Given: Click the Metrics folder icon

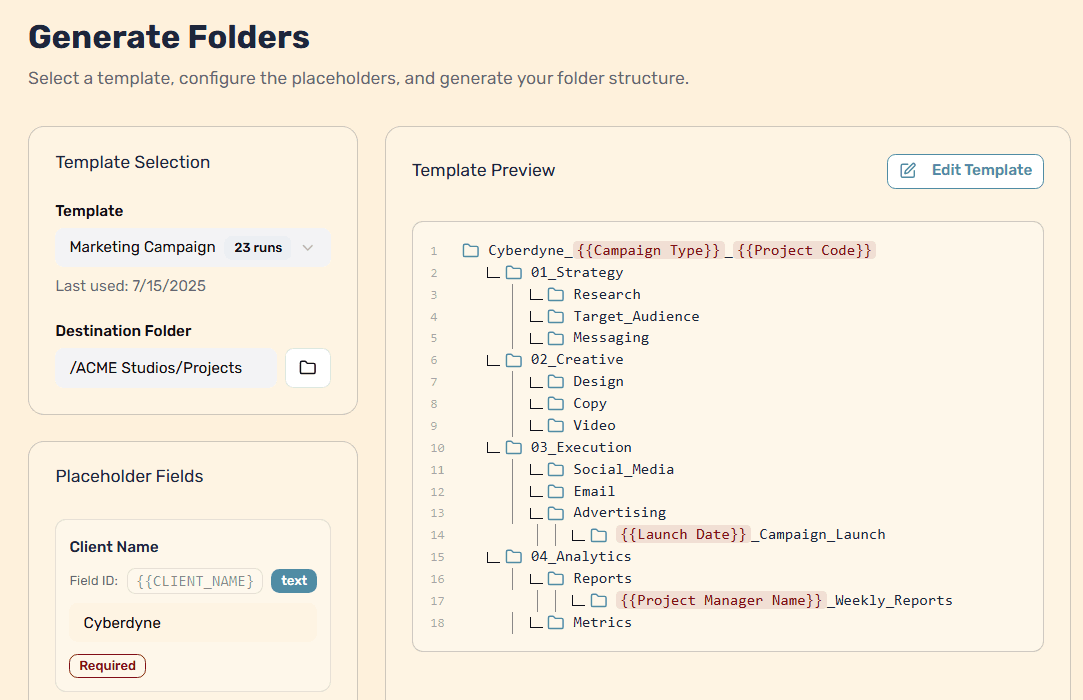Looking at the screenshot, I should click(556, 623).
